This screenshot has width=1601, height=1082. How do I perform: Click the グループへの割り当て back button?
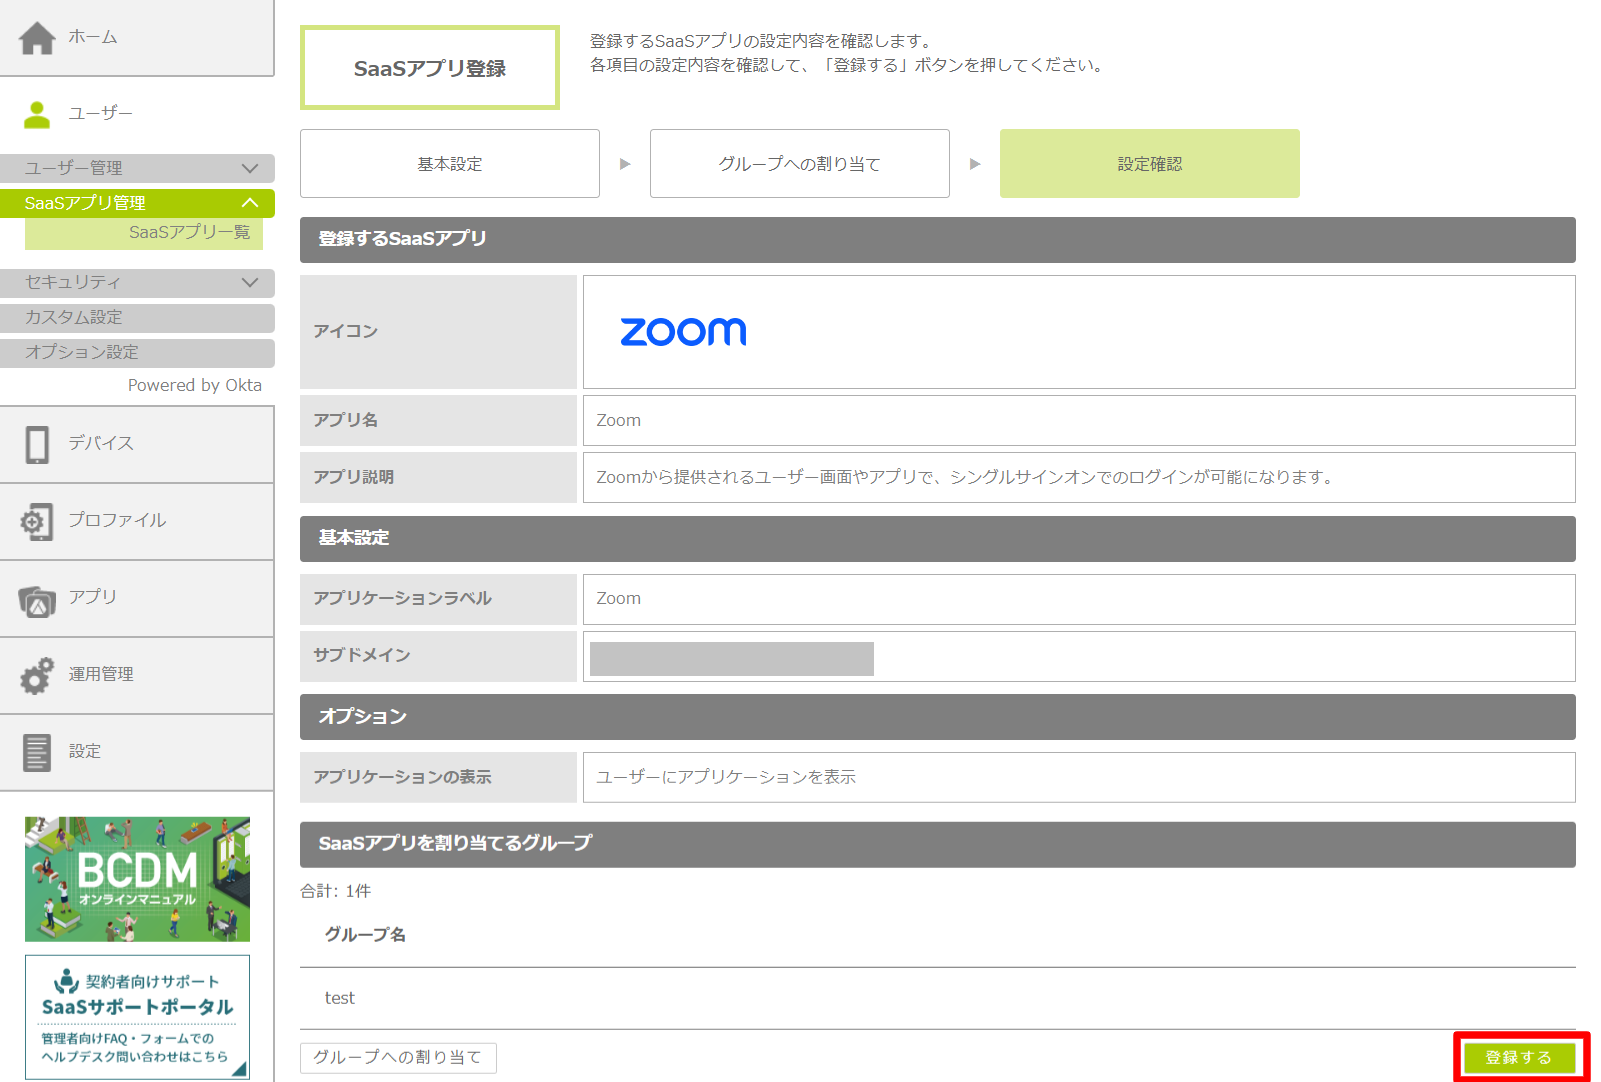(398, 1057)
